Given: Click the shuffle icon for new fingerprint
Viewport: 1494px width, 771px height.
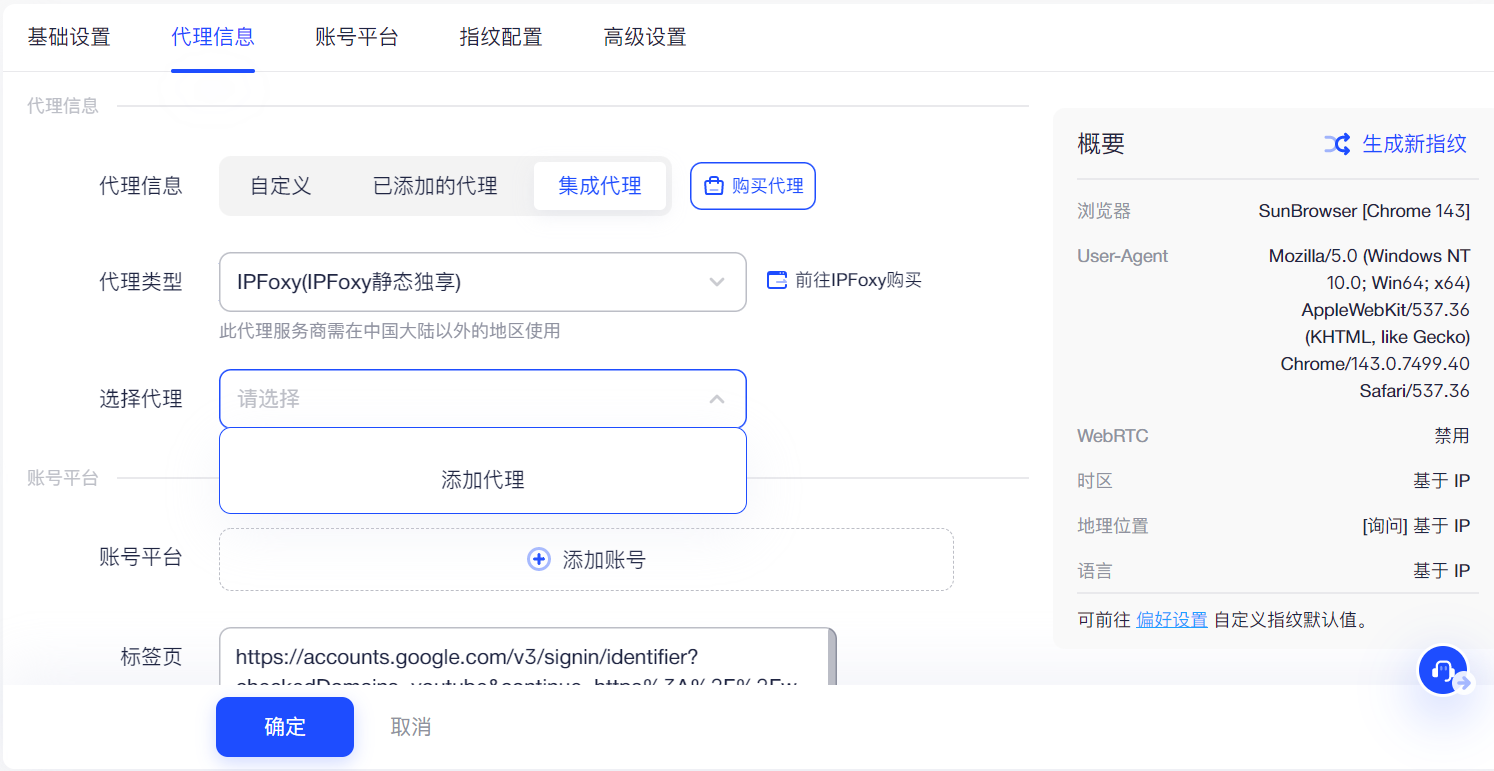Looking at the screenshot, I should pyautogui.click(x=1337, y=144).
